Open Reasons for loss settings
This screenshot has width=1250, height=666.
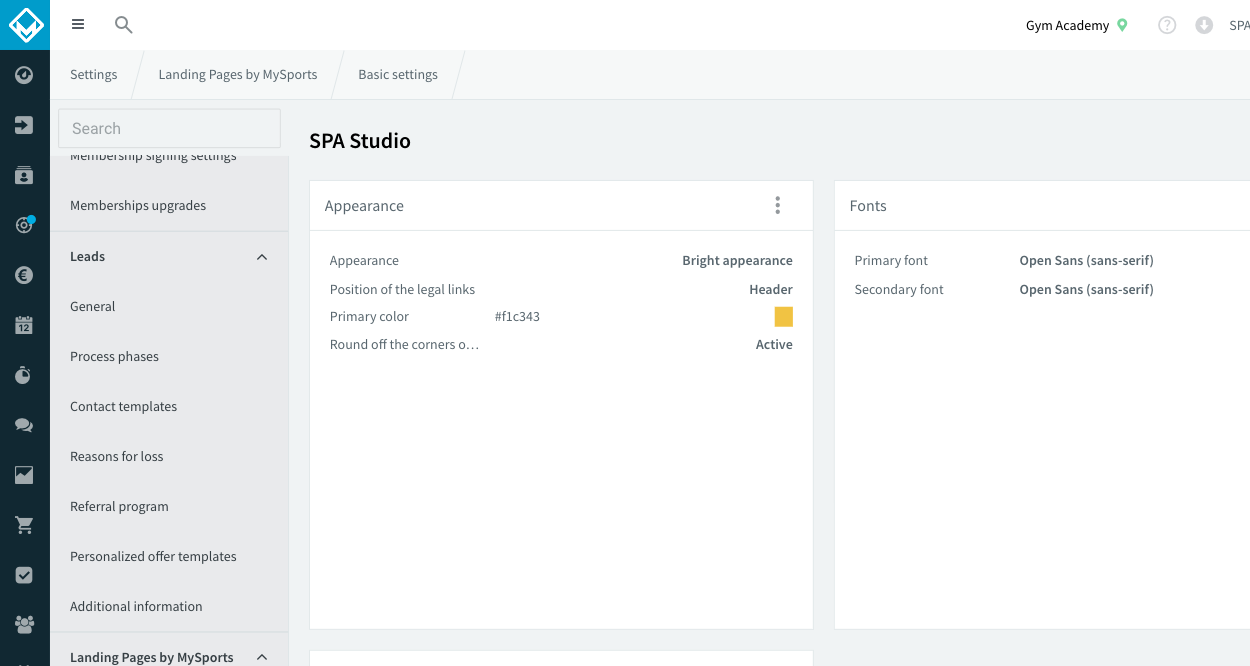[169, 457]
